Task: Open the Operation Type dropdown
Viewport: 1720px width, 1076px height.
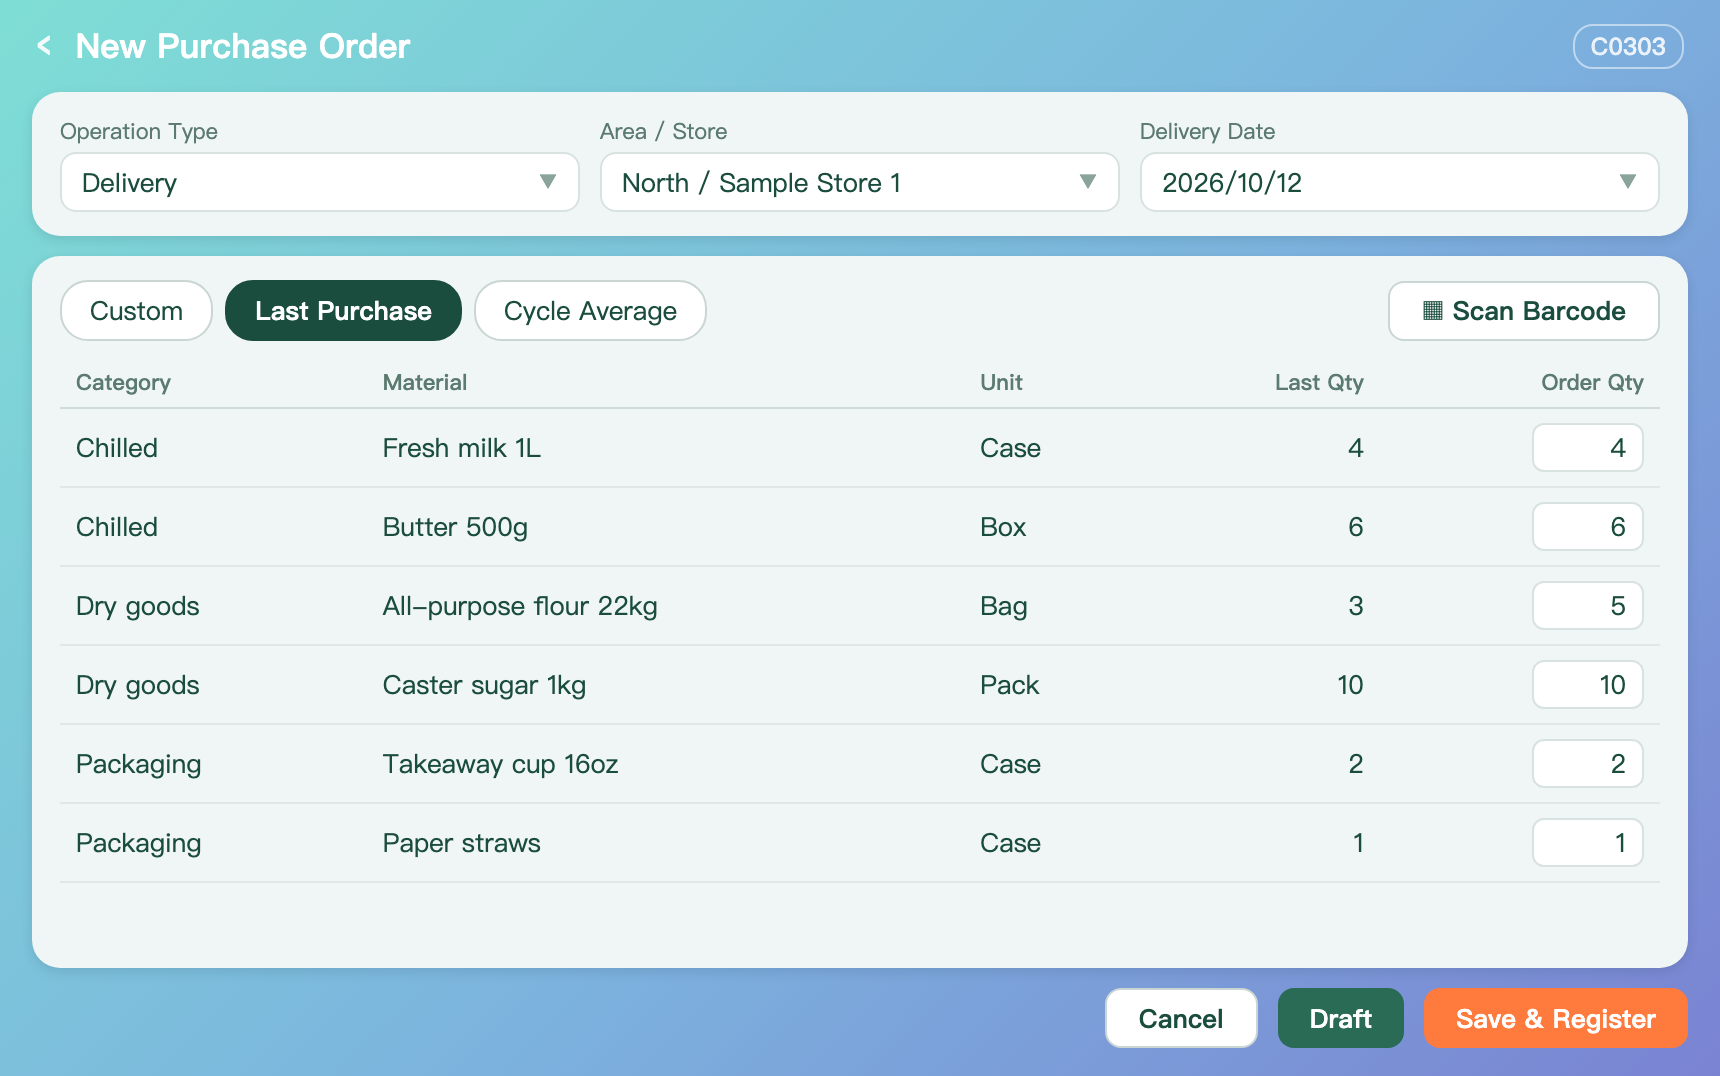Action: [320, 182]
